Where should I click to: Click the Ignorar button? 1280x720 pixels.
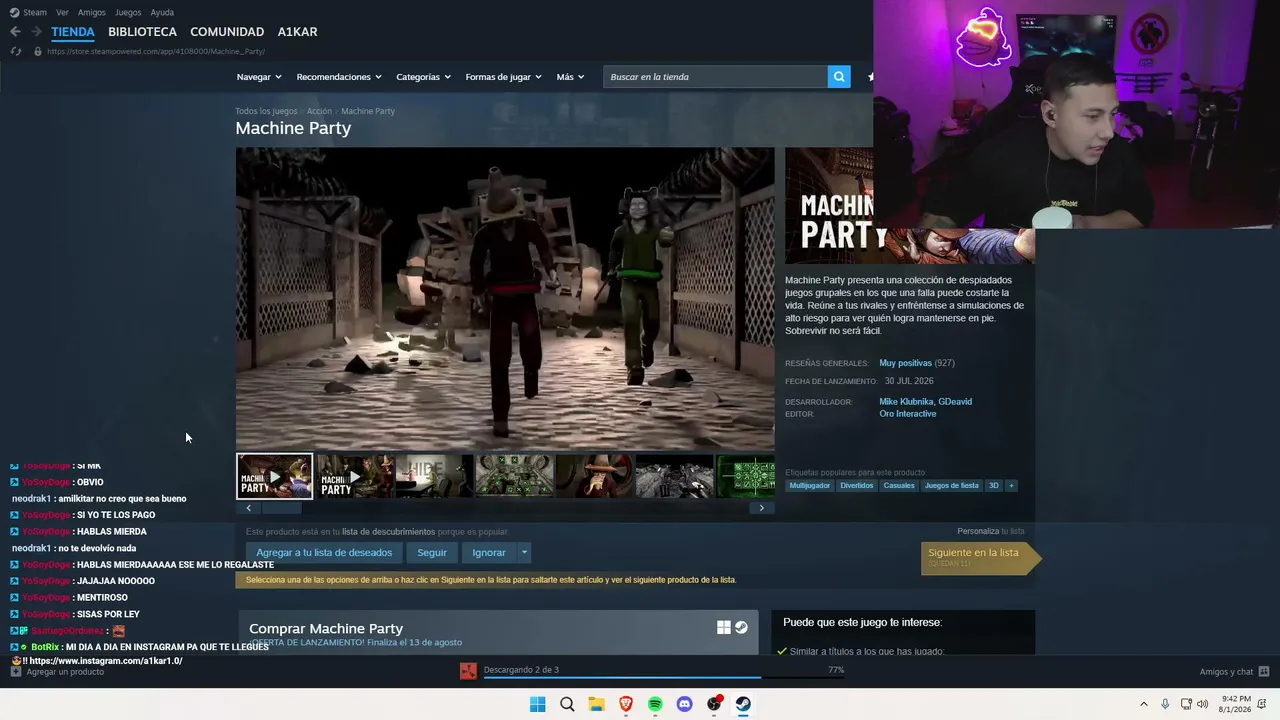pos(489,552)
